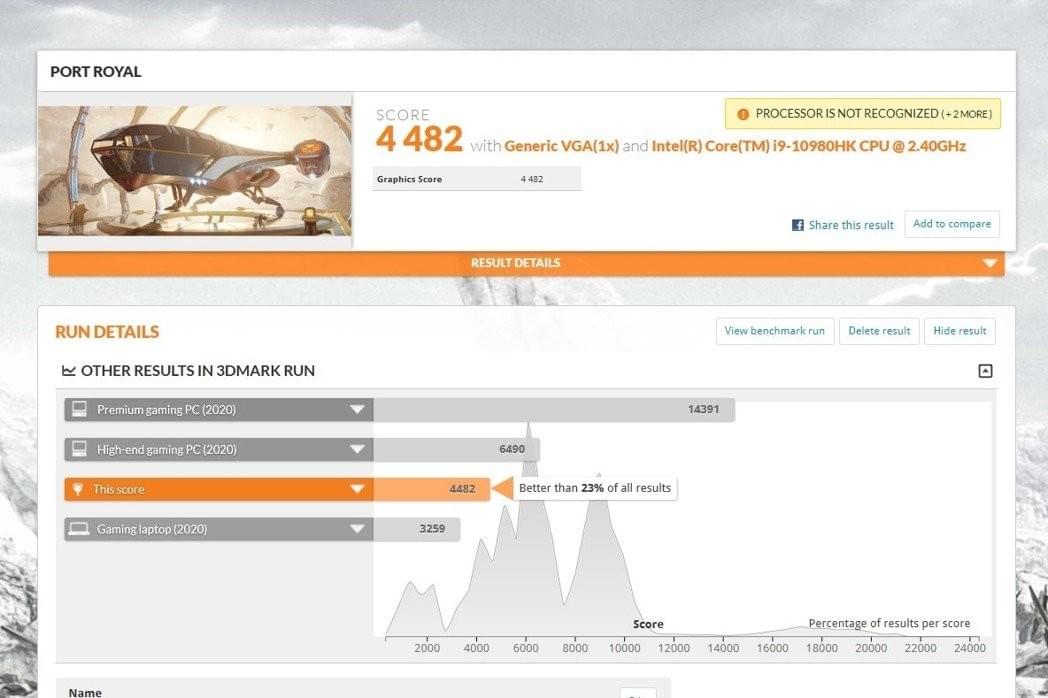Click the Graphics Score row value 4 482
1048x698 pixels.
531,179
